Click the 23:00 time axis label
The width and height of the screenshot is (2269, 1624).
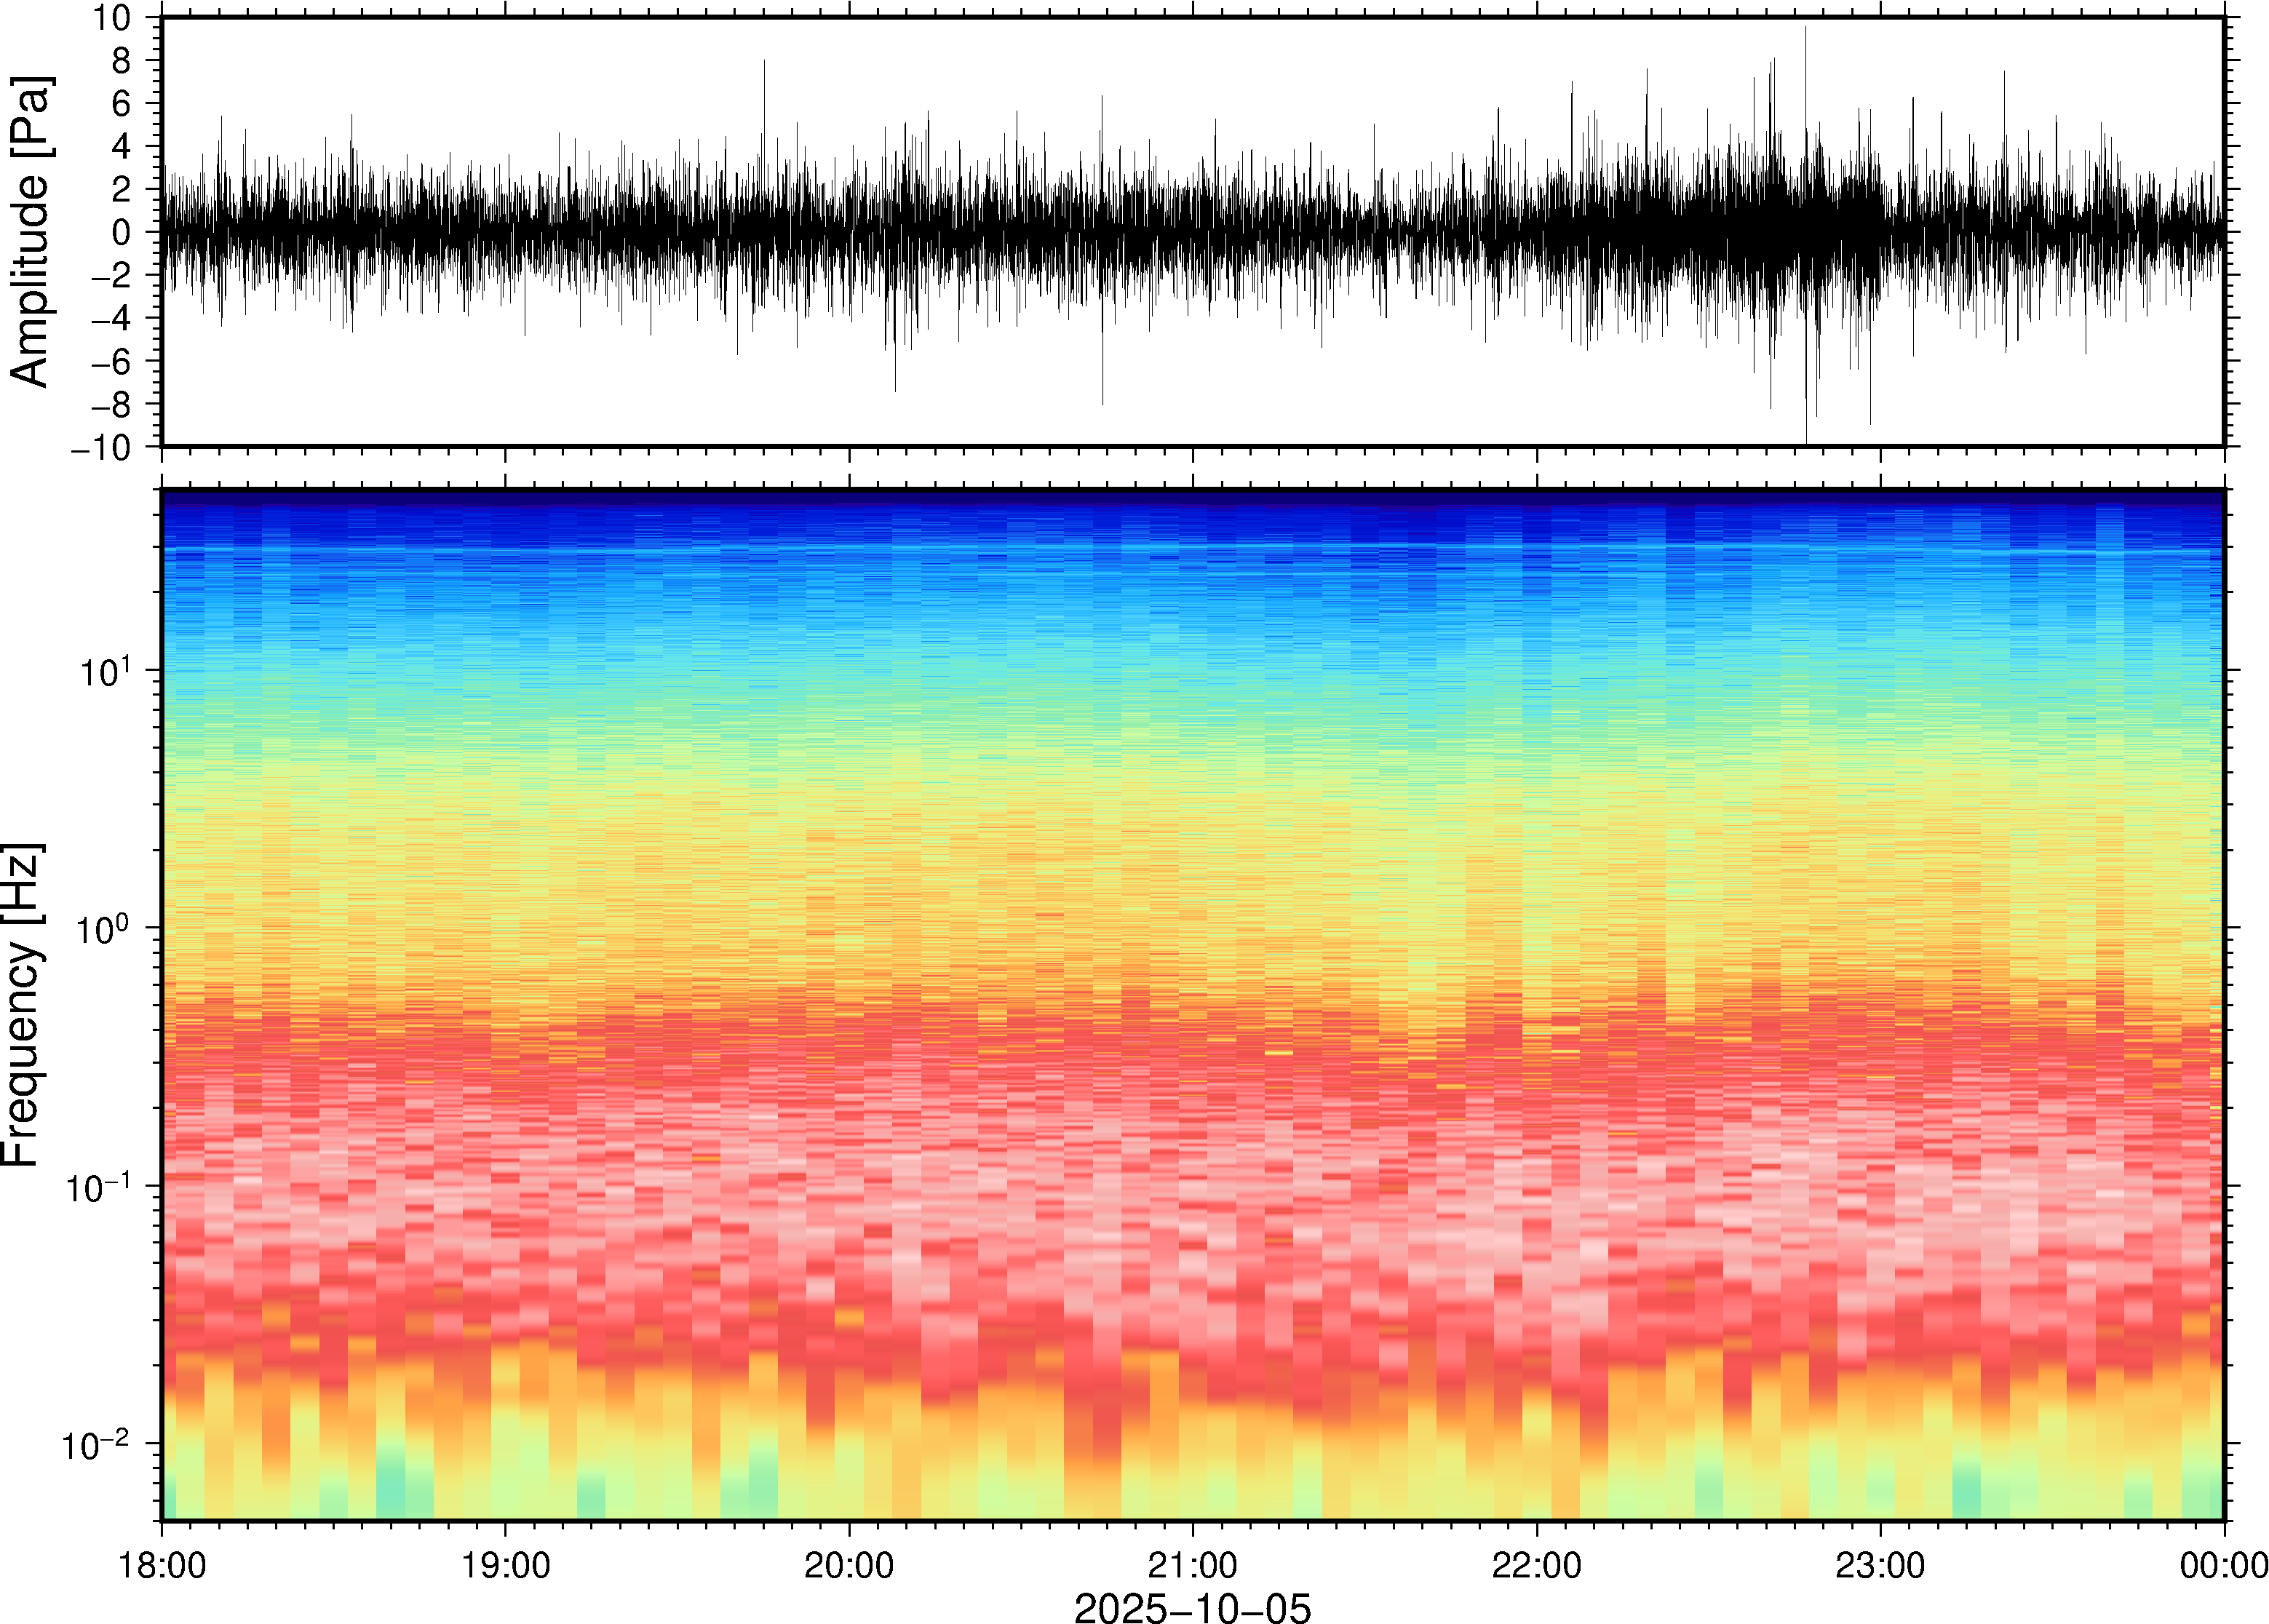point(1880,1565)
